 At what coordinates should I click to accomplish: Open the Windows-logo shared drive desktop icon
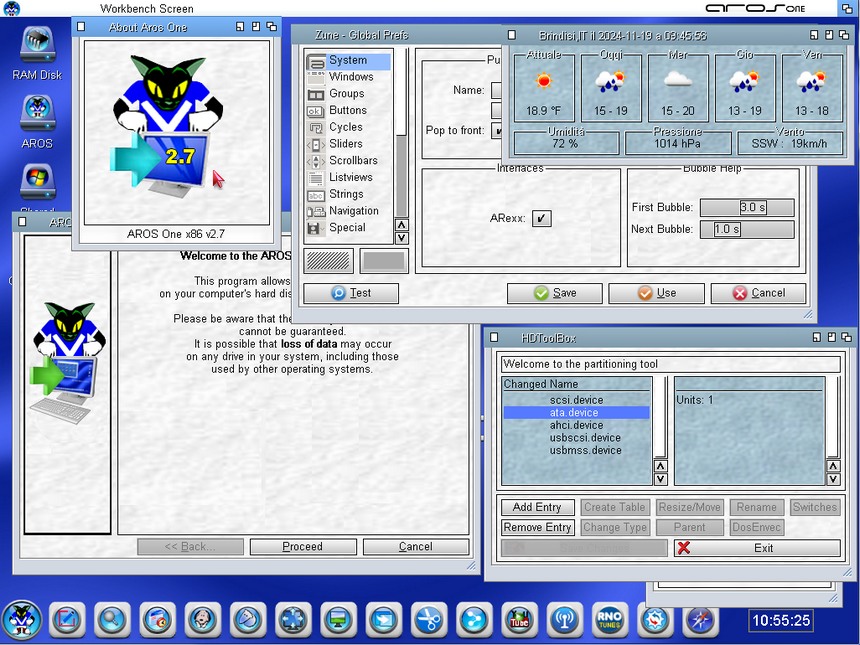click(x=37, y=182)
